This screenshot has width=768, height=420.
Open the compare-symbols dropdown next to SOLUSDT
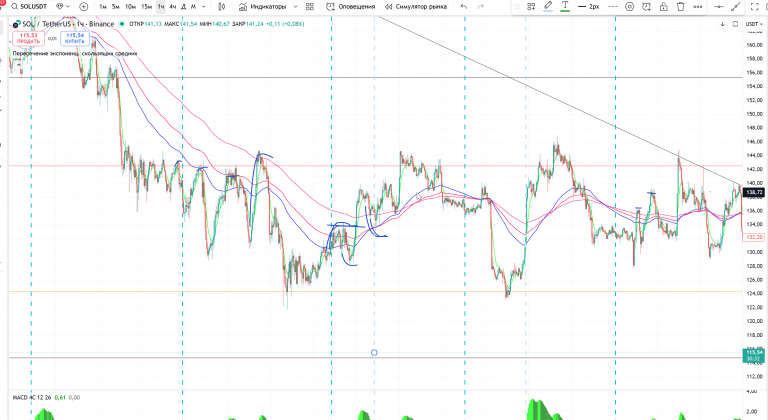coord(63,6)
